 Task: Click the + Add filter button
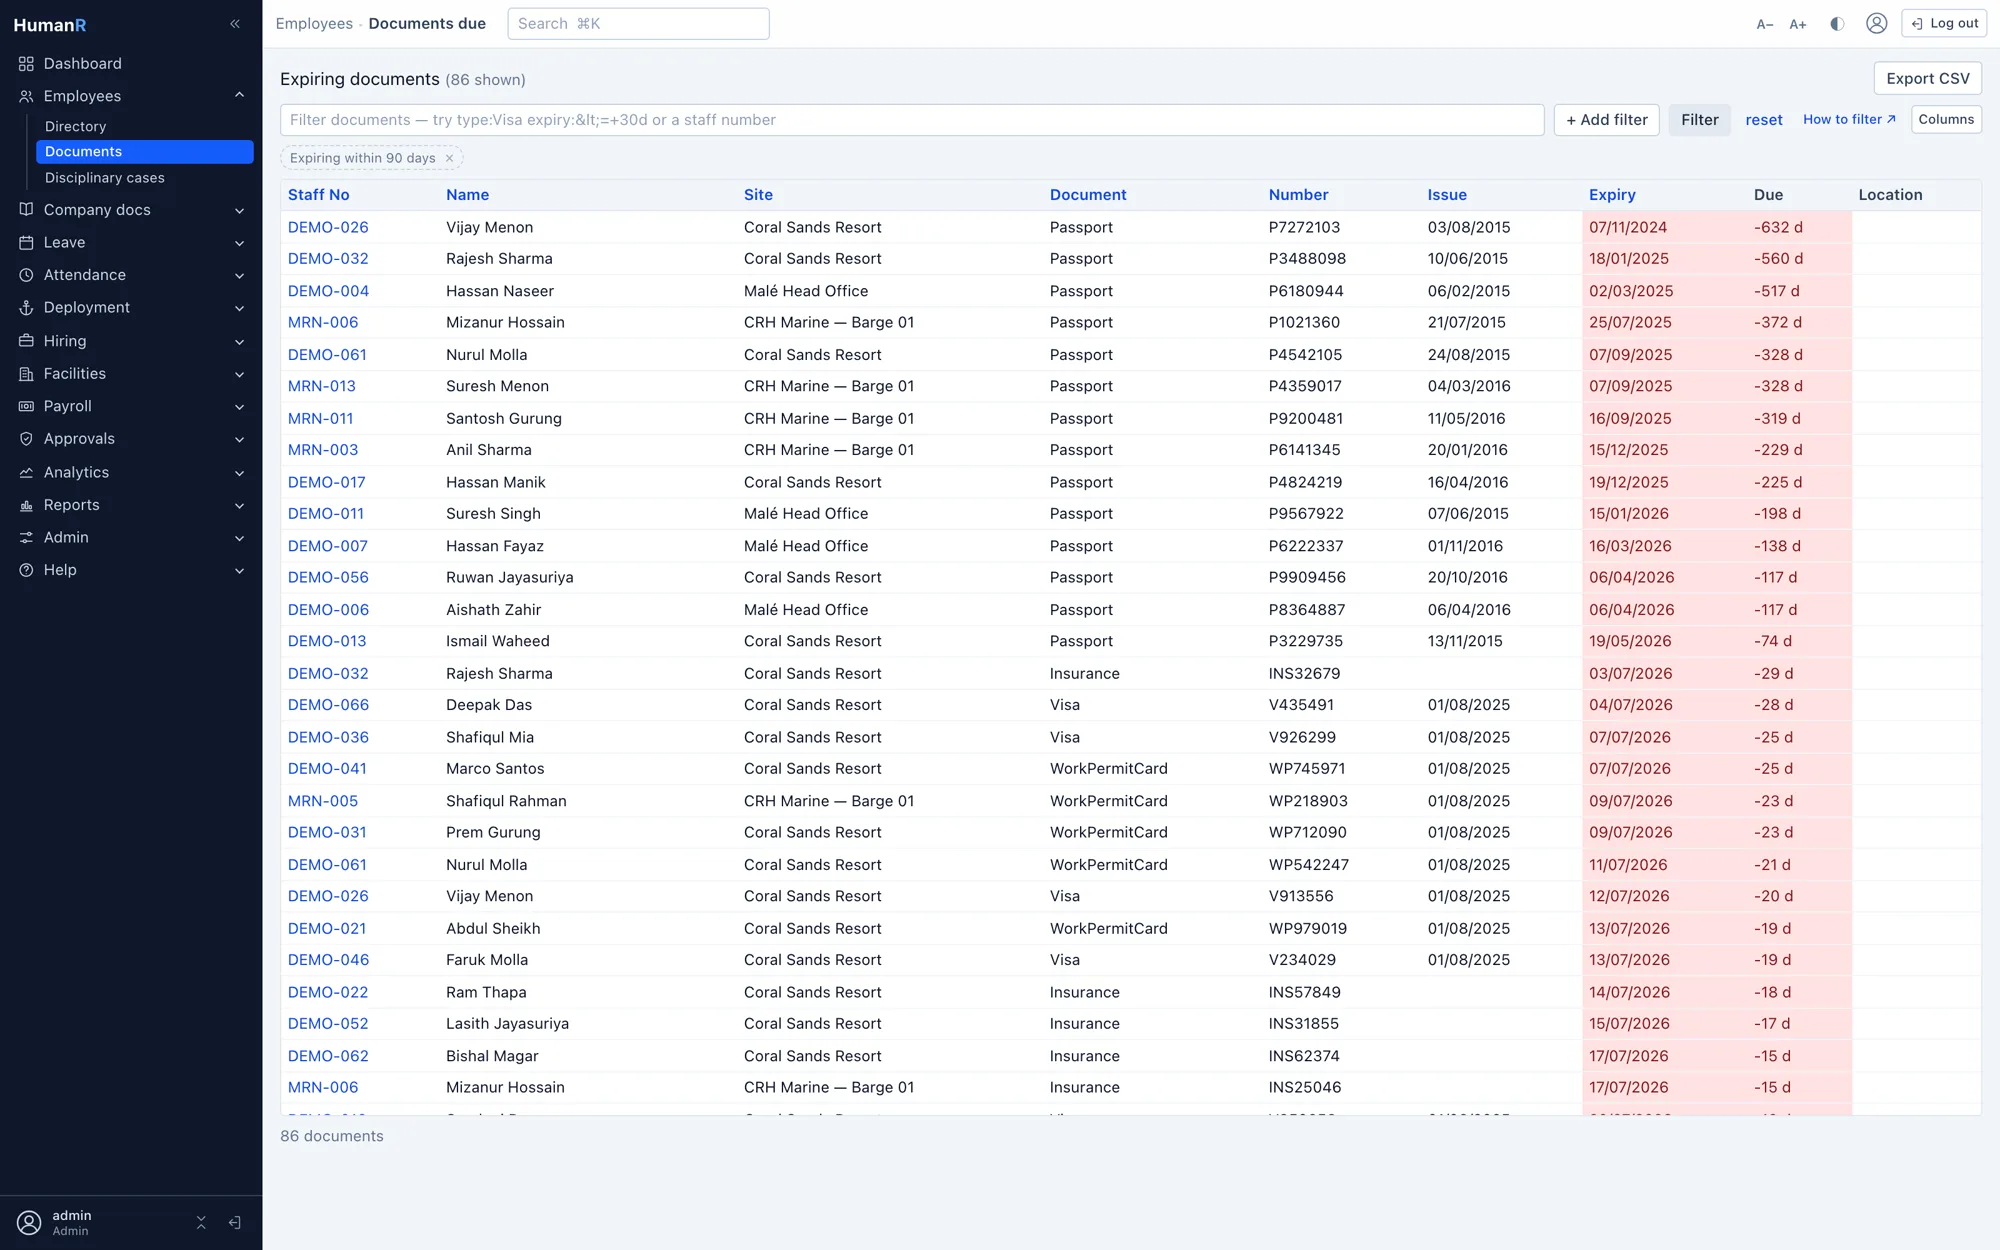pos(1606,120)
